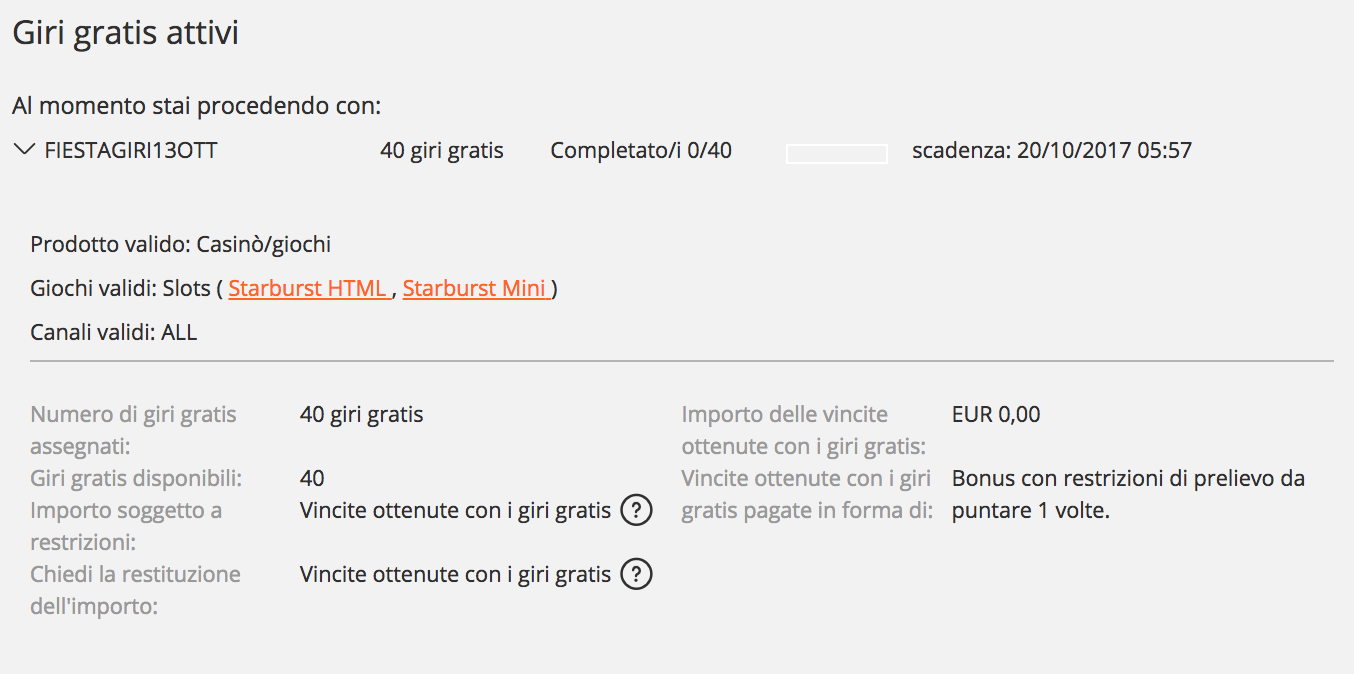Viewport: 1354px width, 674px height.
Task: Click the scadenza 20/10/2017 05:57 expiry text
Action: coord(1052,151)
